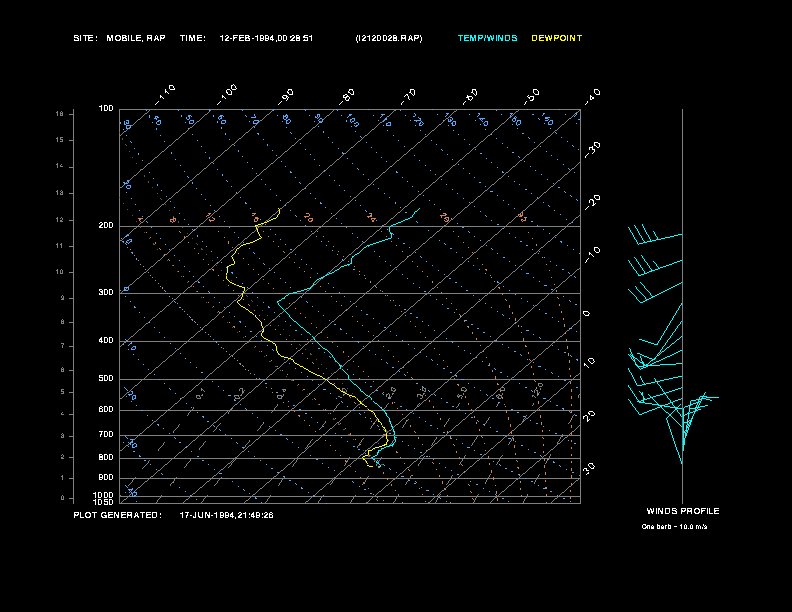Click the -100 temperature label at top

tap(227, 95)
